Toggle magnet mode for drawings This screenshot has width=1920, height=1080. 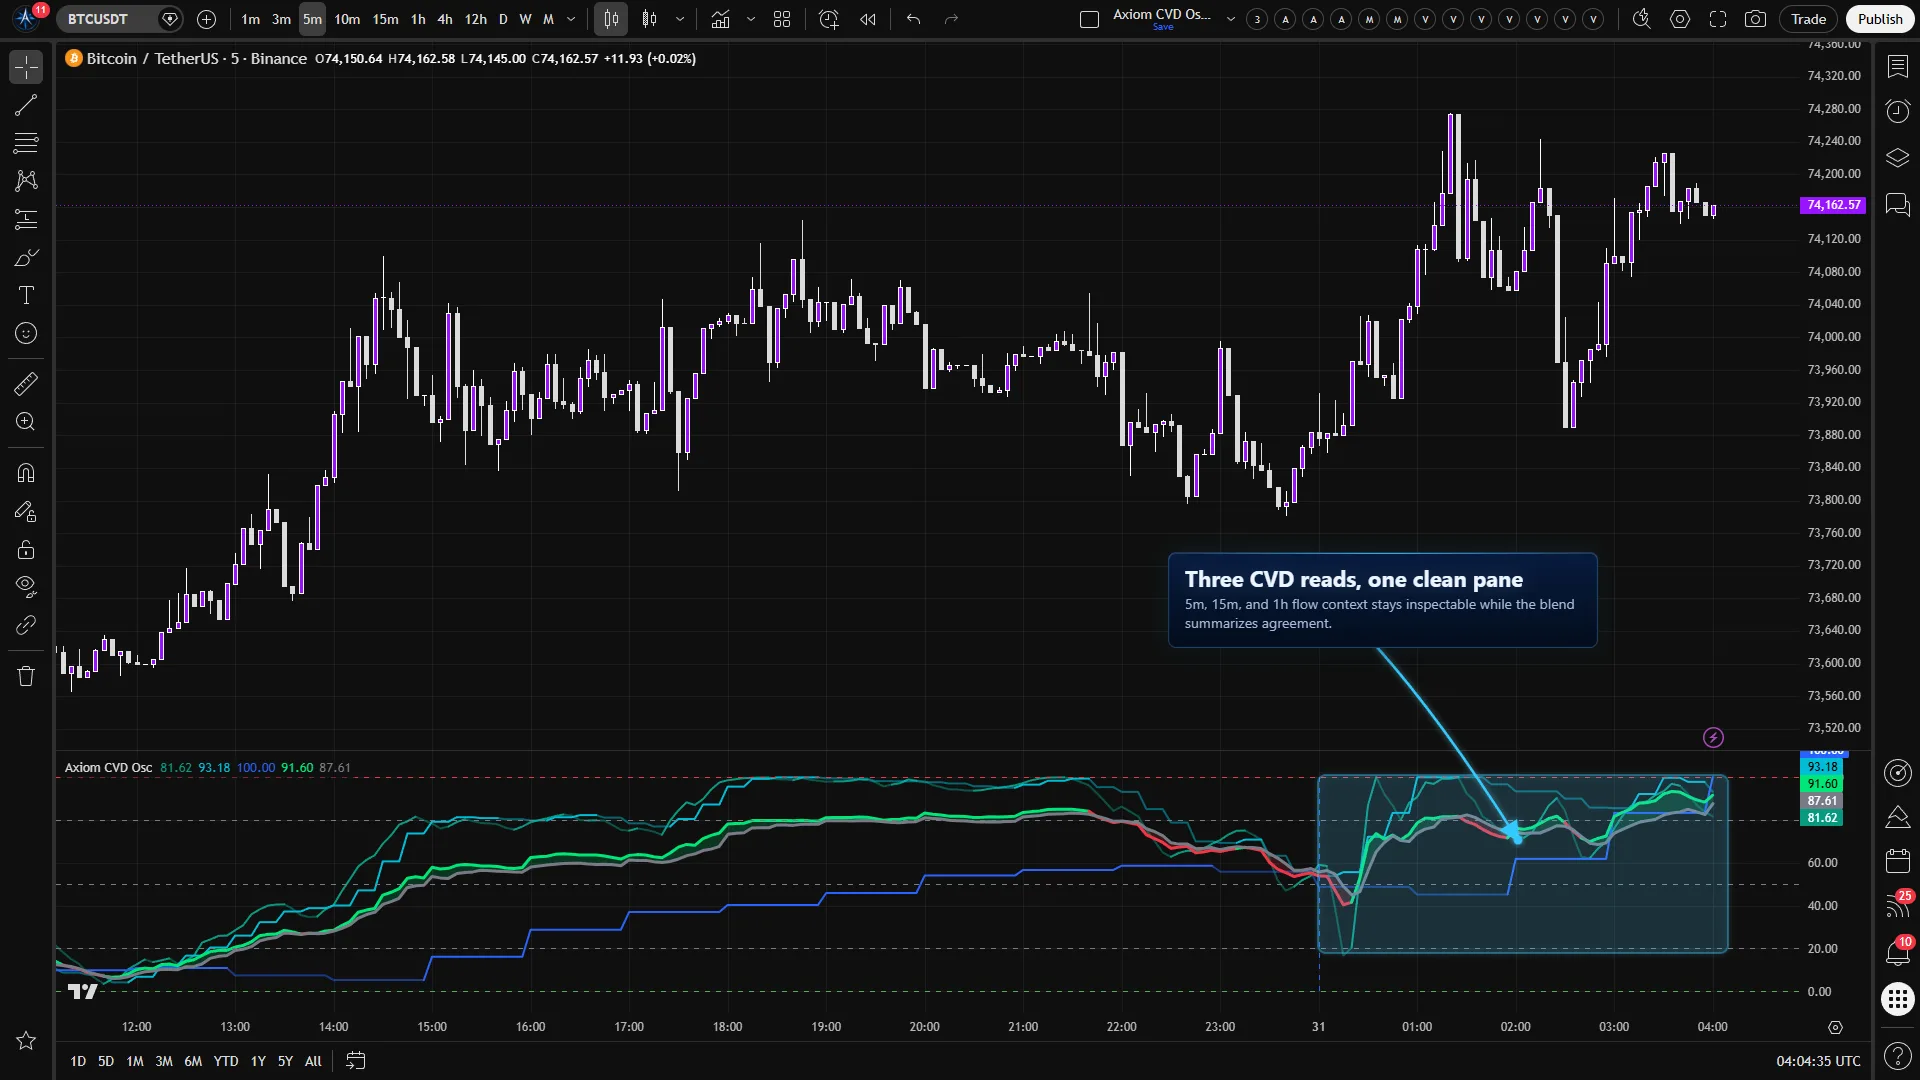click(26, 473)
